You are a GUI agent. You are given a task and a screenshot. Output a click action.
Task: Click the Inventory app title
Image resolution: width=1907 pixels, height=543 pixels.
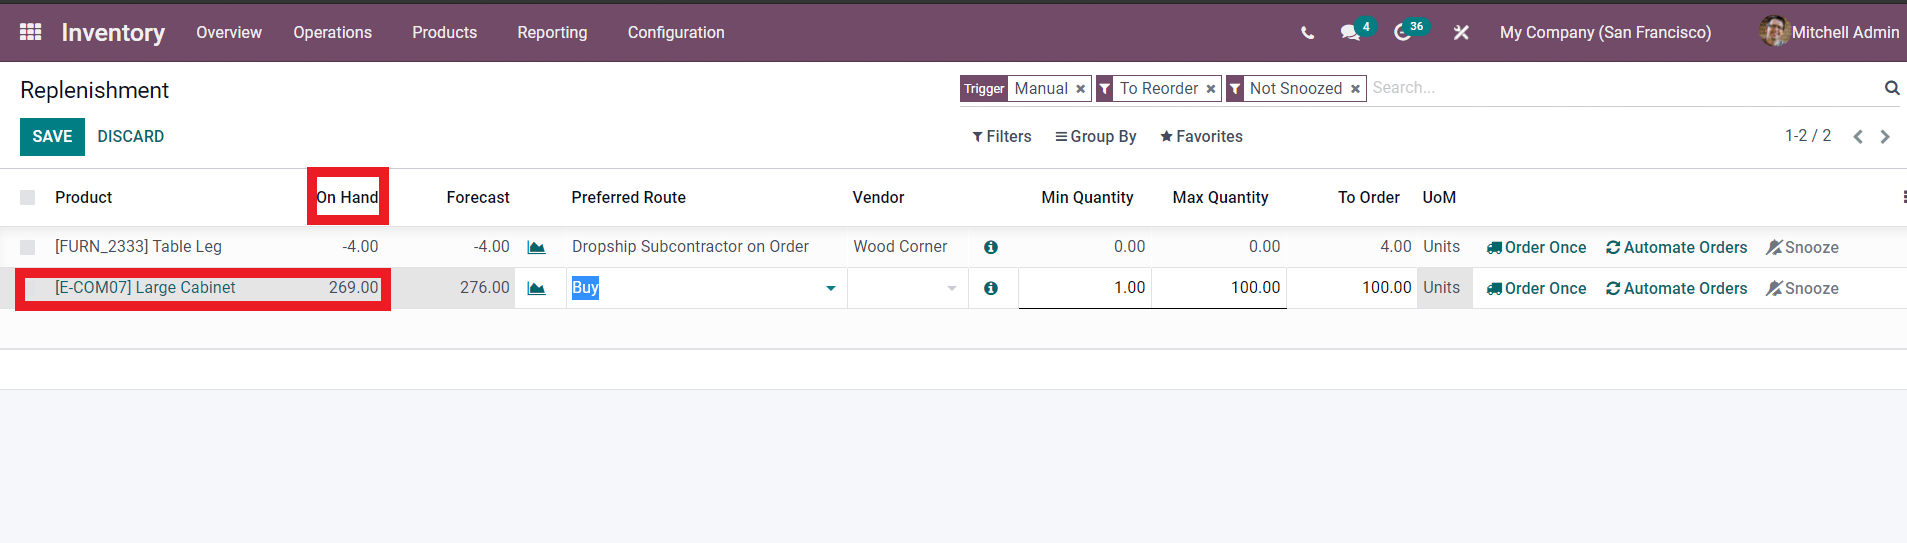[x=113, y=32]
